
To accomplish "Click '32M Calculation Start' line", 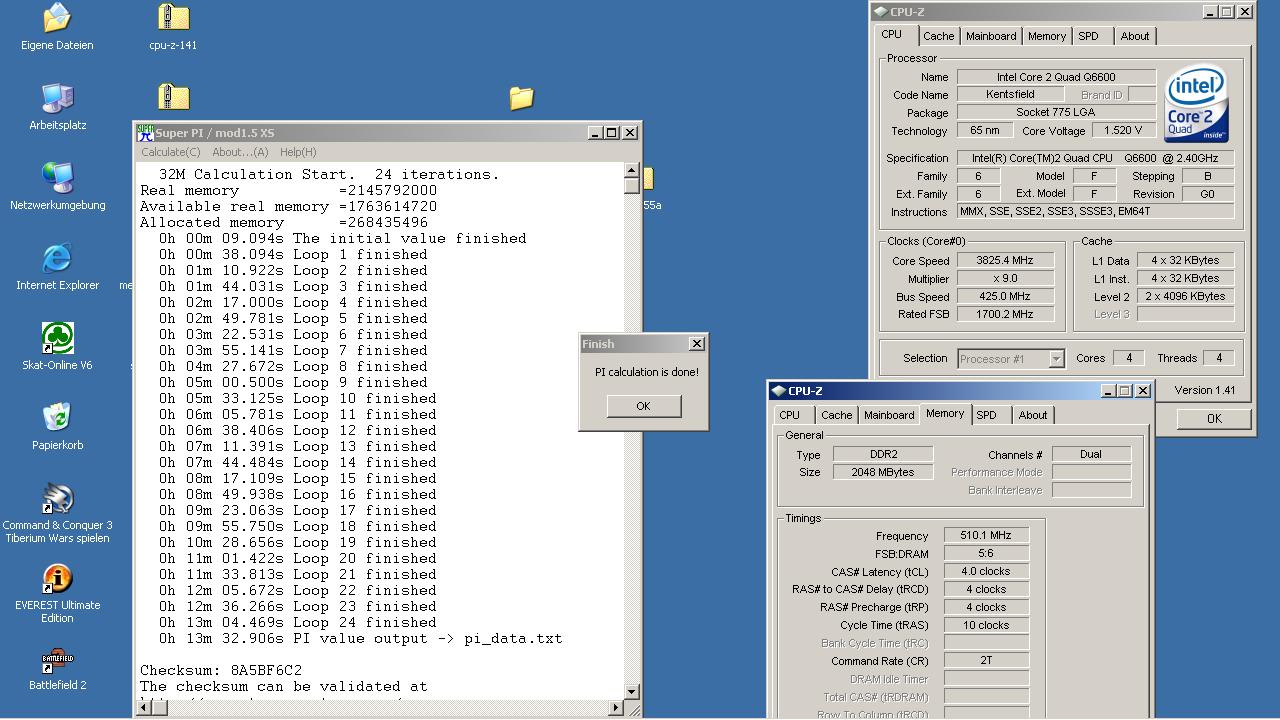I will click(328, 174).
